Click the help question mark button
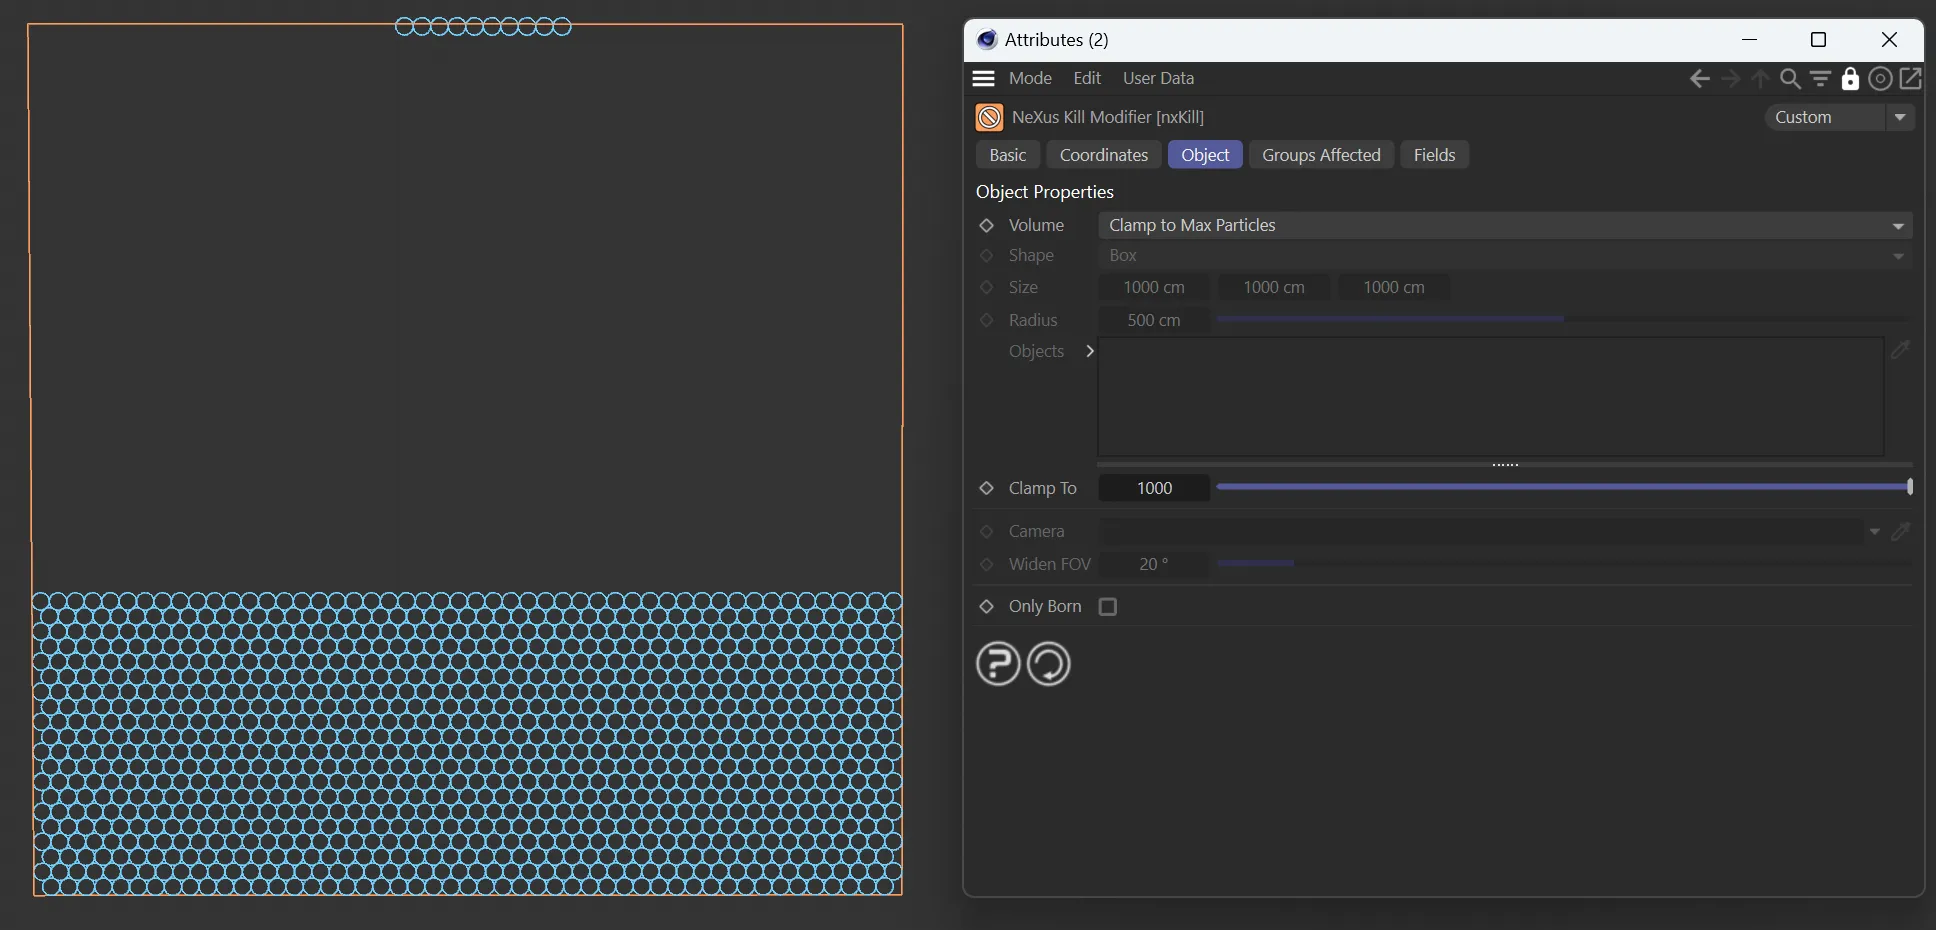Screen dimensions: 1936x930 coord(997,664)
